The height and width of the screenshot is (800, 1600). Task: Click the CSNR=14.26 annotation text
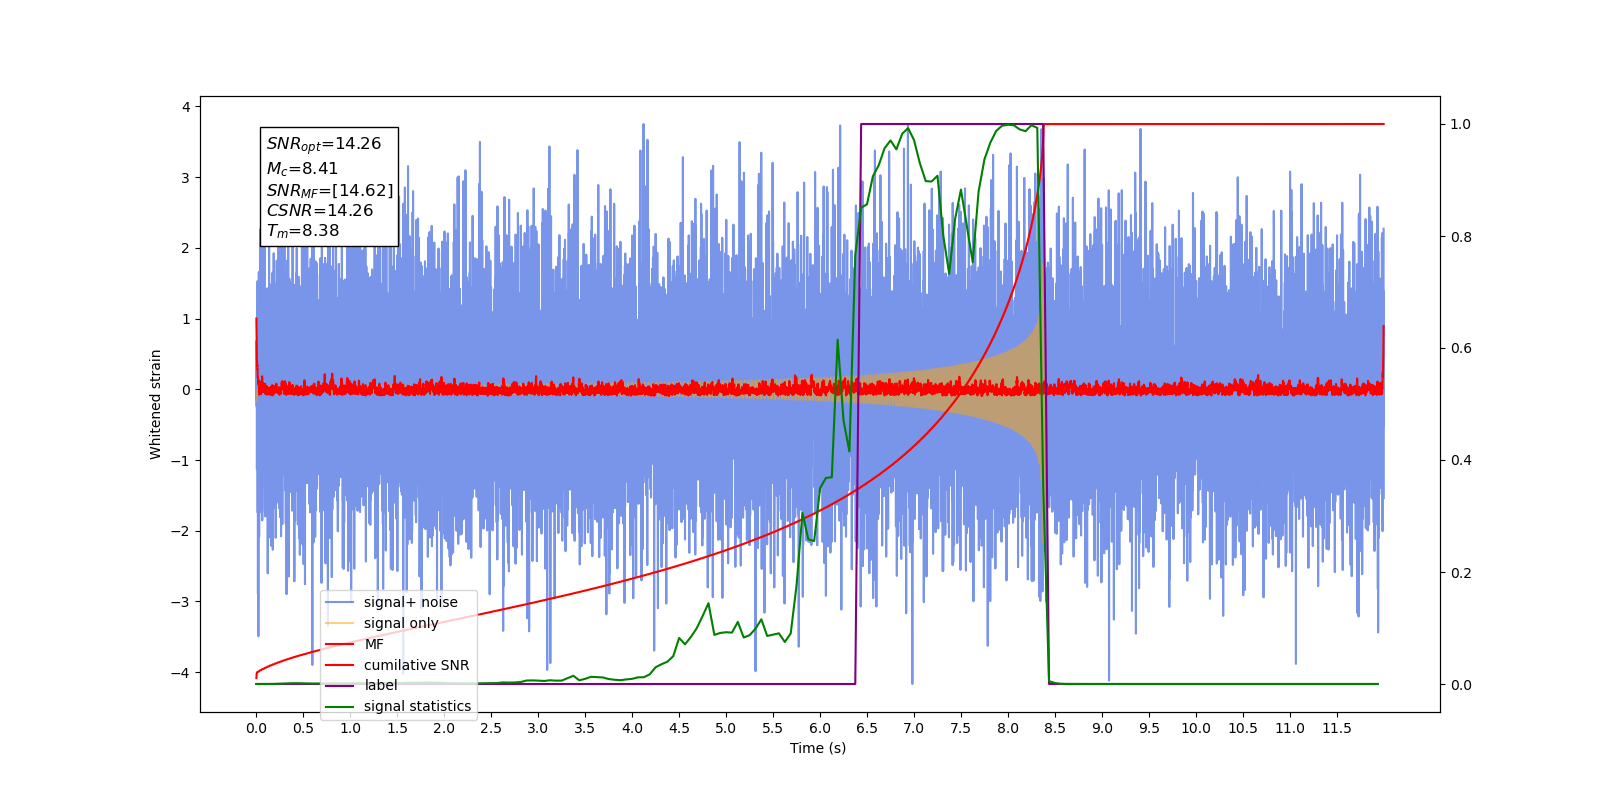pyautogui.click(x=320, y=210)
